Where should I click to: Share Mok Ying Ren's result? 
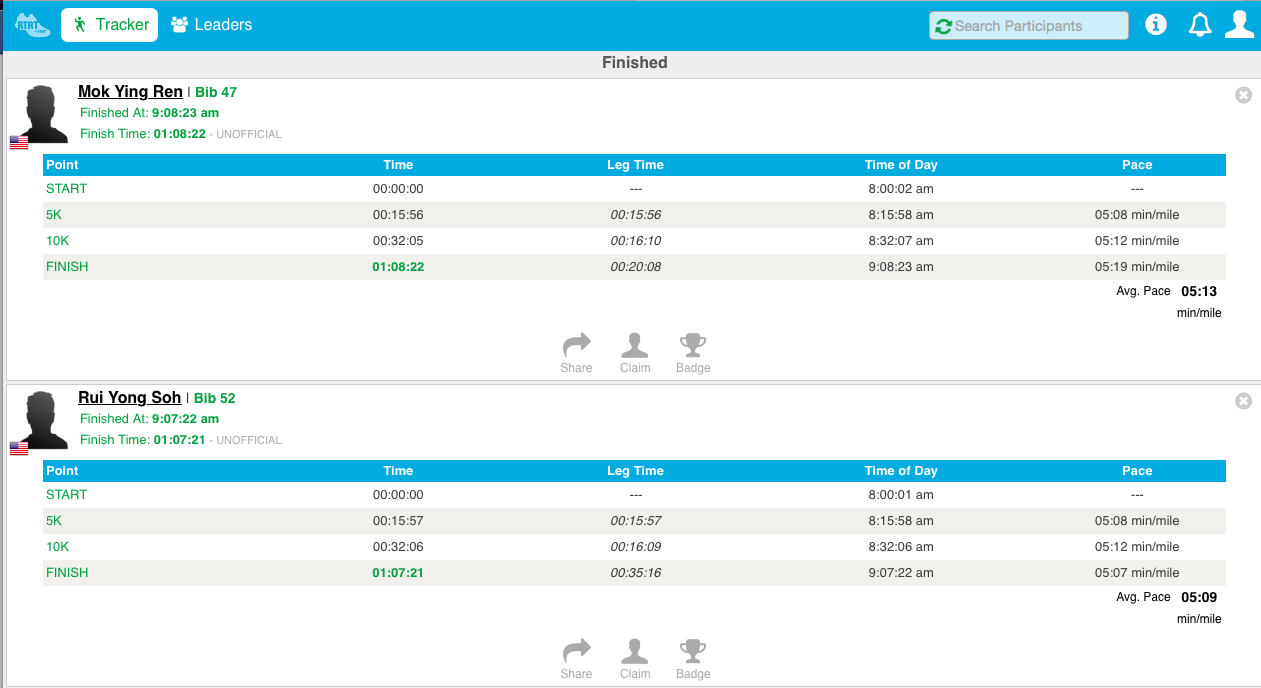576,354
